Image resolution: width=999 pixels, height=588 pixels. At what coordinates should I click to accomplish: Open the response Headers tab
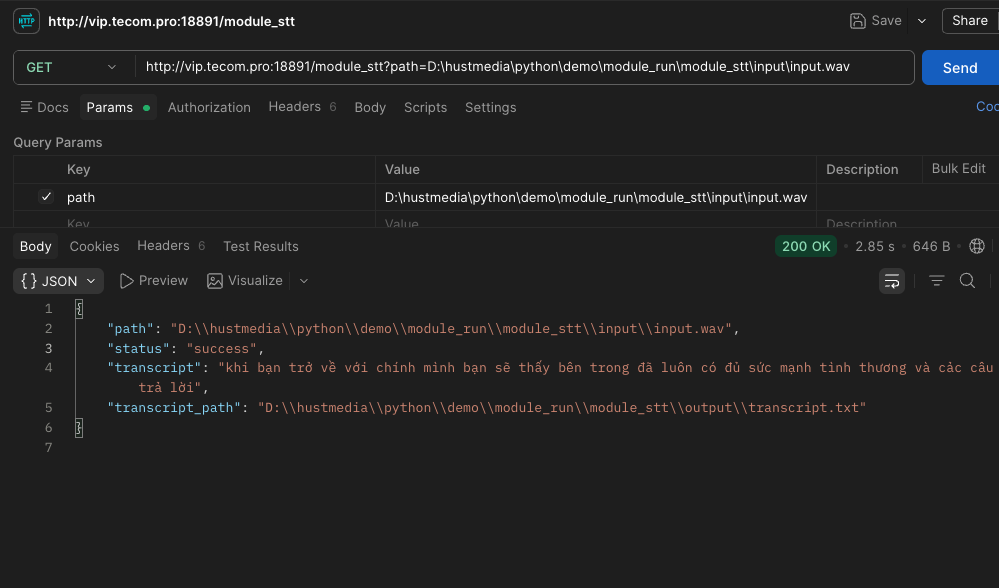171,247
